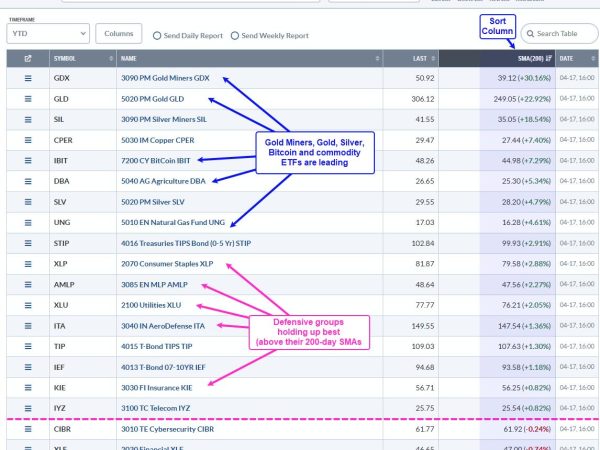Open the row menu for TIP
Viewport: 600px width, 450px height.
28,346
